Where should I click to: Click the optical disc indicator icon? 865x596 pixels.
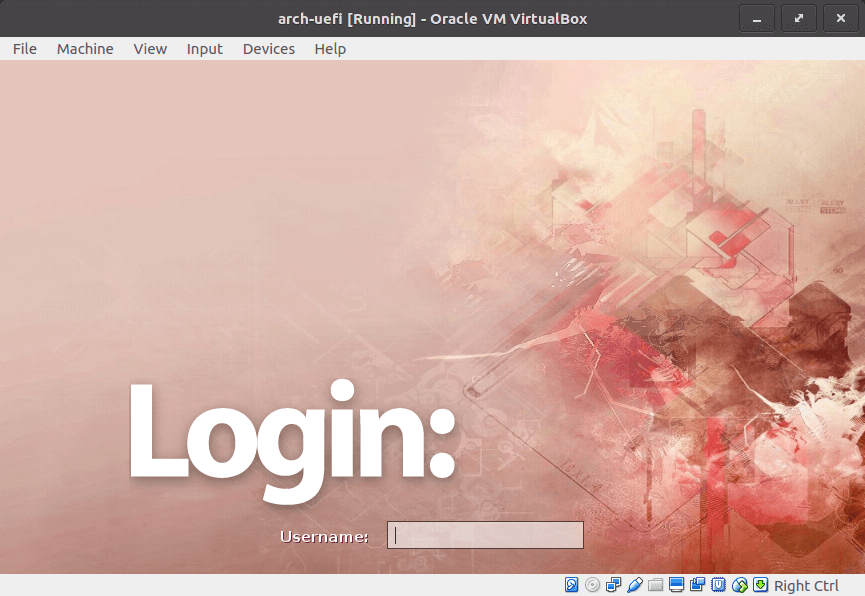(593, 585)
